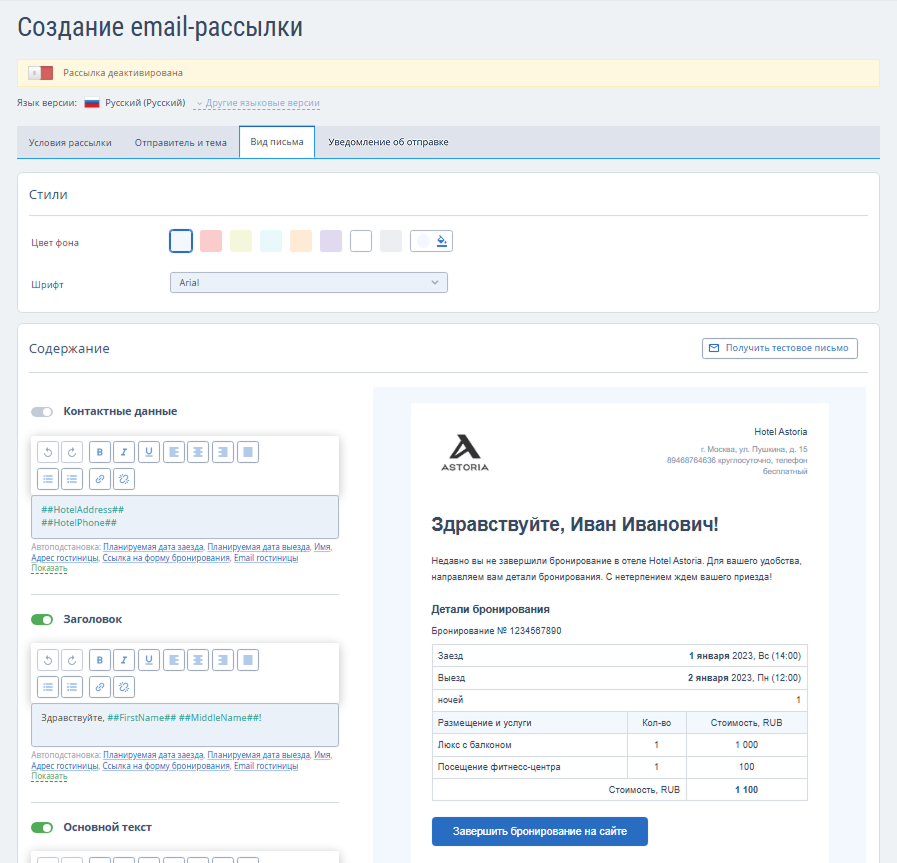Screen dimensions: 897x863
Task: Click unlink icon in Заголовок toolbar
Action: pos(124,687)
